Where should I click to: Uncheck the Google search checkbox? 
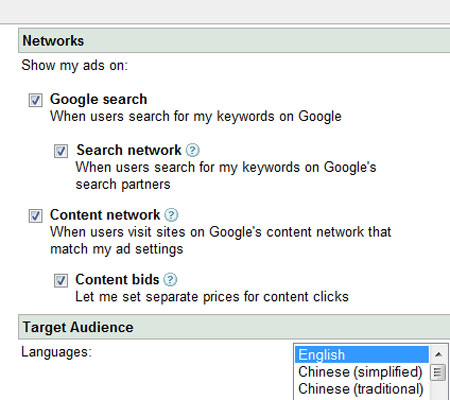(35, 100)
